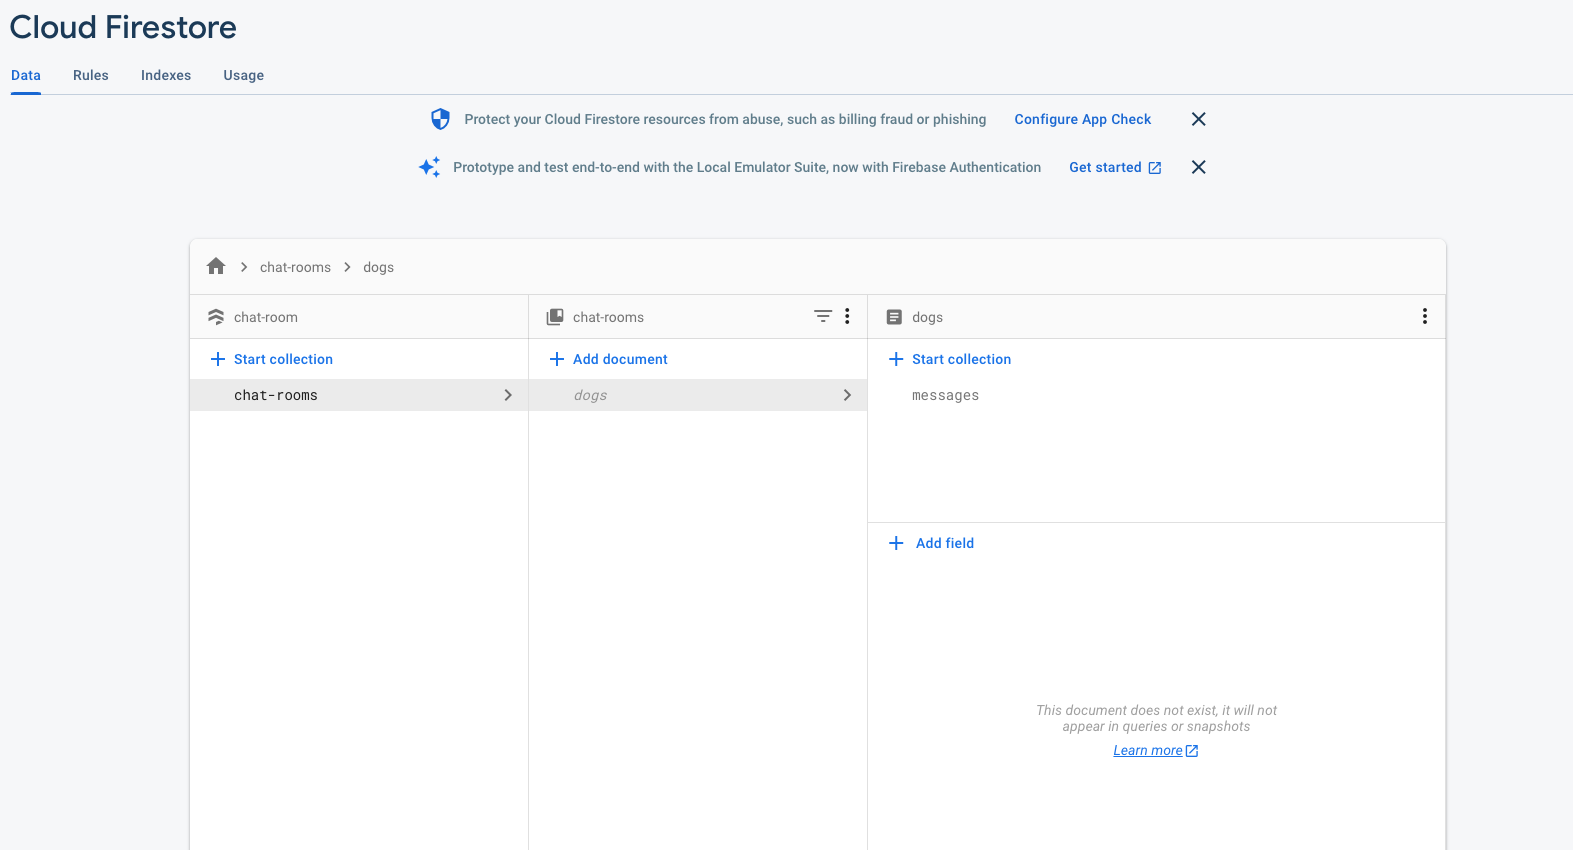Dismiss the Local Emulator Suite banner
The width and height of the screenshot is (1573, 850).
pyautogui.click(x=1199, y=167)
